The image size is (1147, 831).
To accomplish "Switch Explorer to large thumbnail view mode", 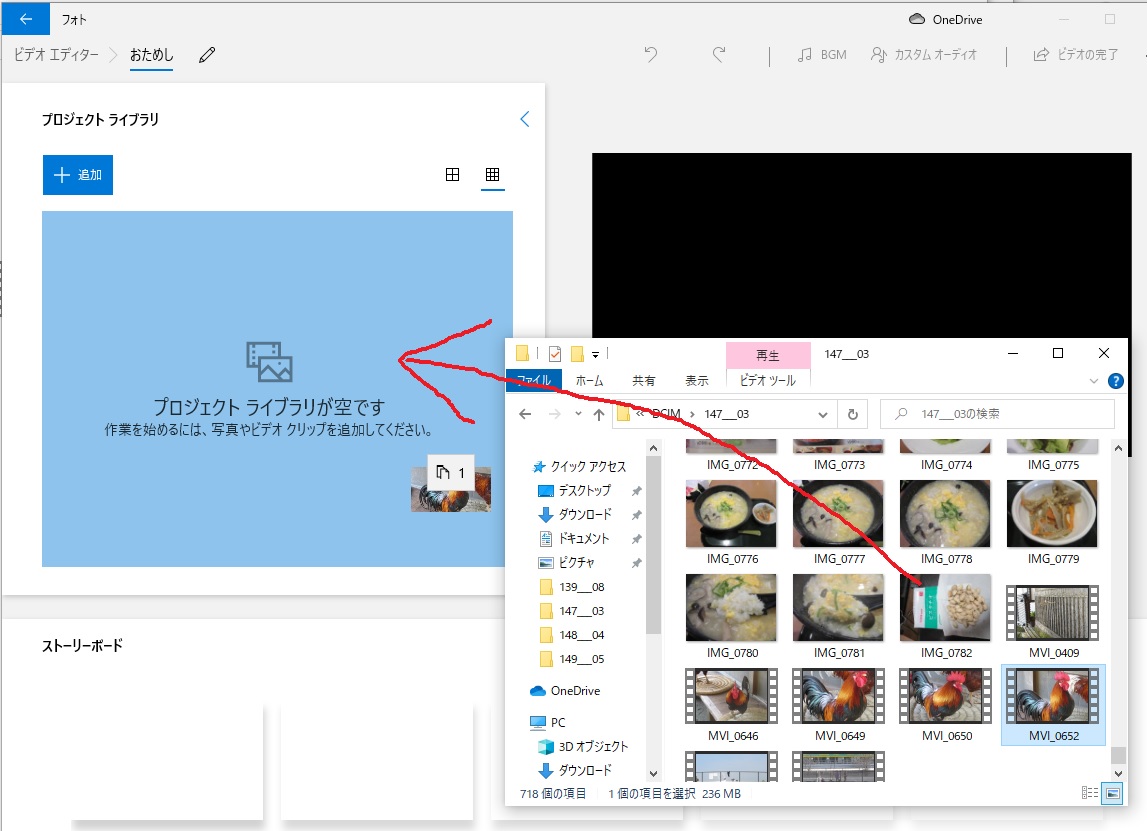I will coord(1111,793).
